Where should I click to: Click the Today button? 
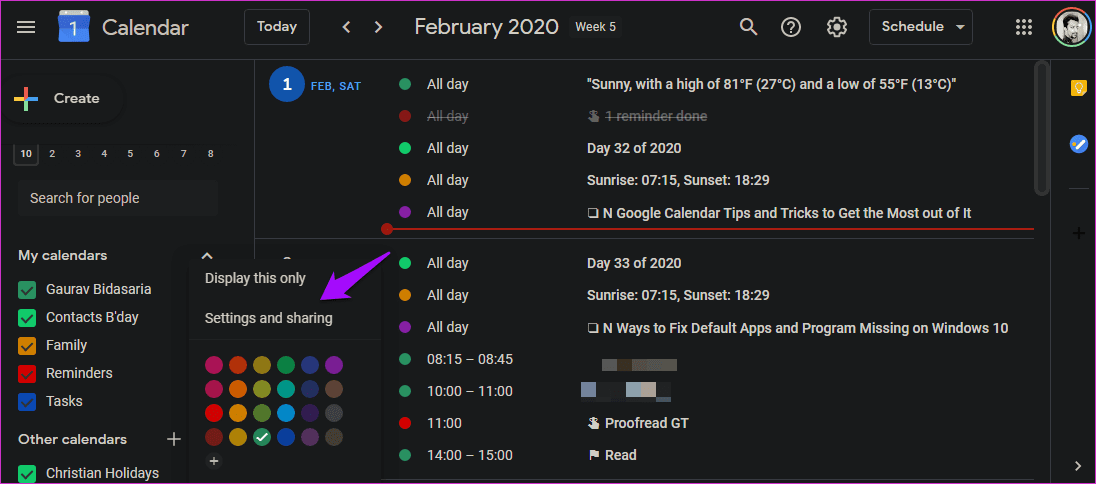[x=277, y=27]
